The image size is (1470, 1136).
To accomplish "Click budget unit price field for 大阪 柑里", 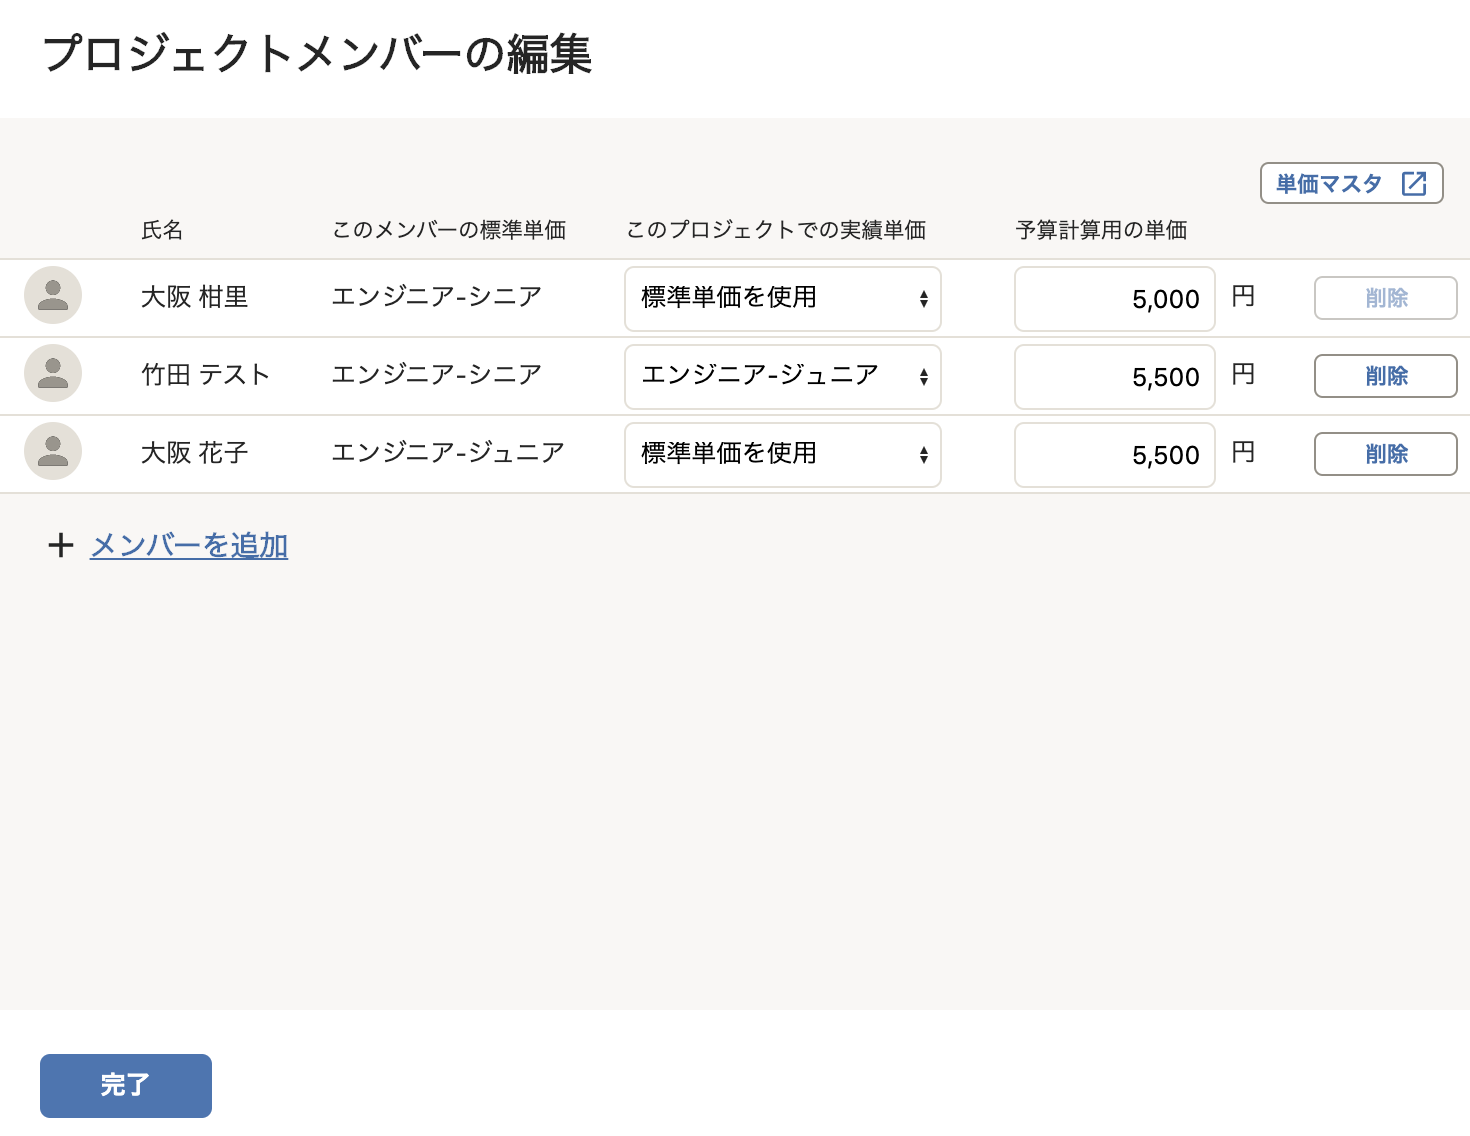I will click(1114, 298).
